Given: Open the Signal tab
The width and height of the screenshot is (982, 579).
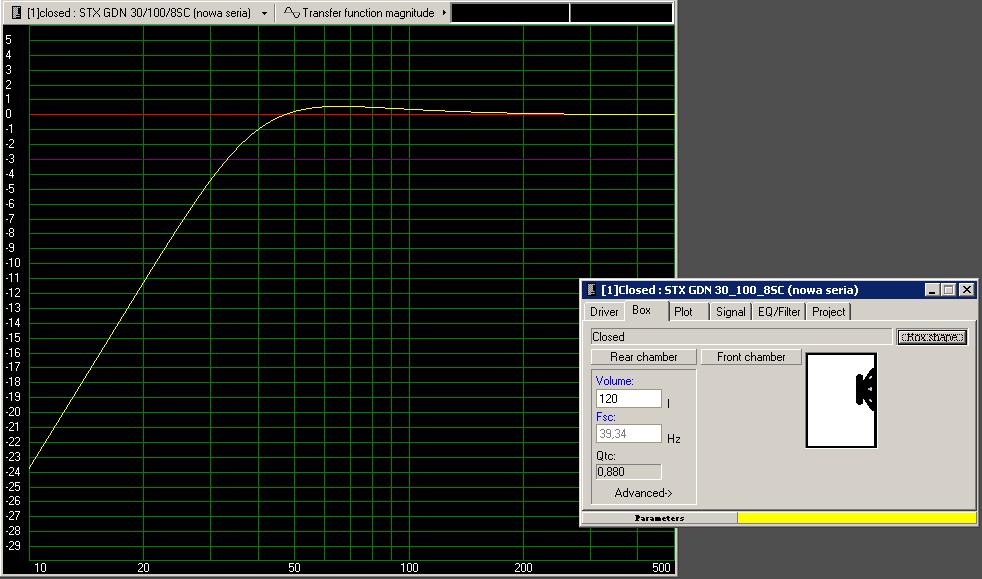Looking at the screenshot, I should click(730, 312).
